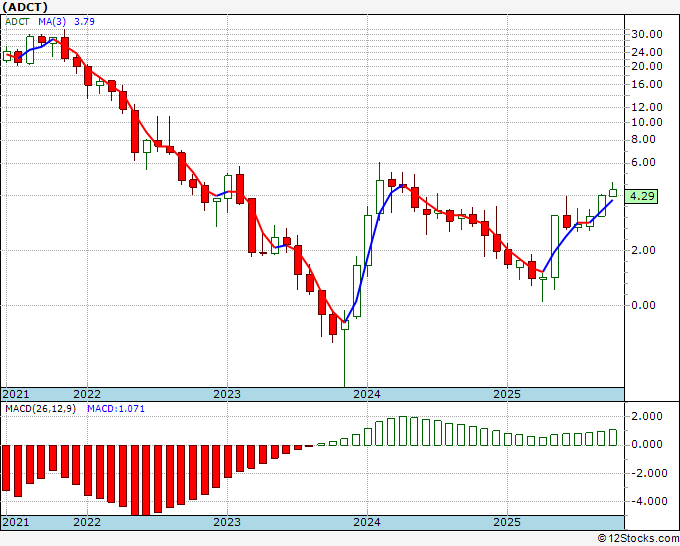This screenshot has height=546, width=680.
Task: Click the -2.000 MACD axis label
Action: click(x=647, y=473)
